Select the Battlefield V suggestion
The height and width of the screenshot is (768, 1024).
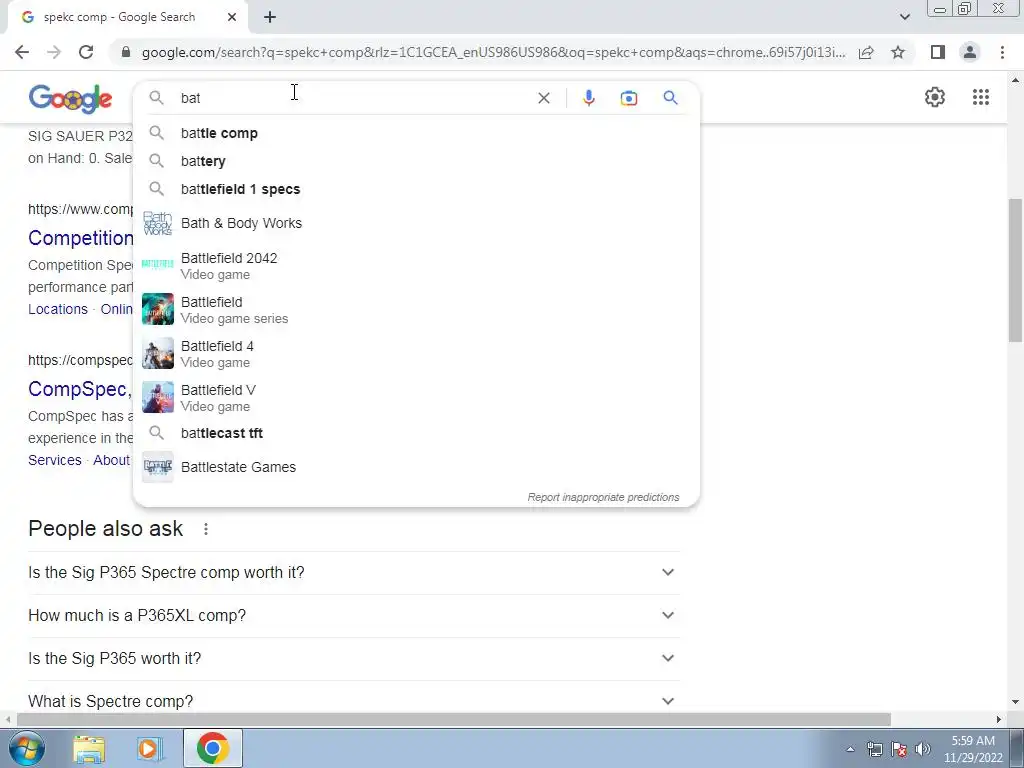click(416, 397)
